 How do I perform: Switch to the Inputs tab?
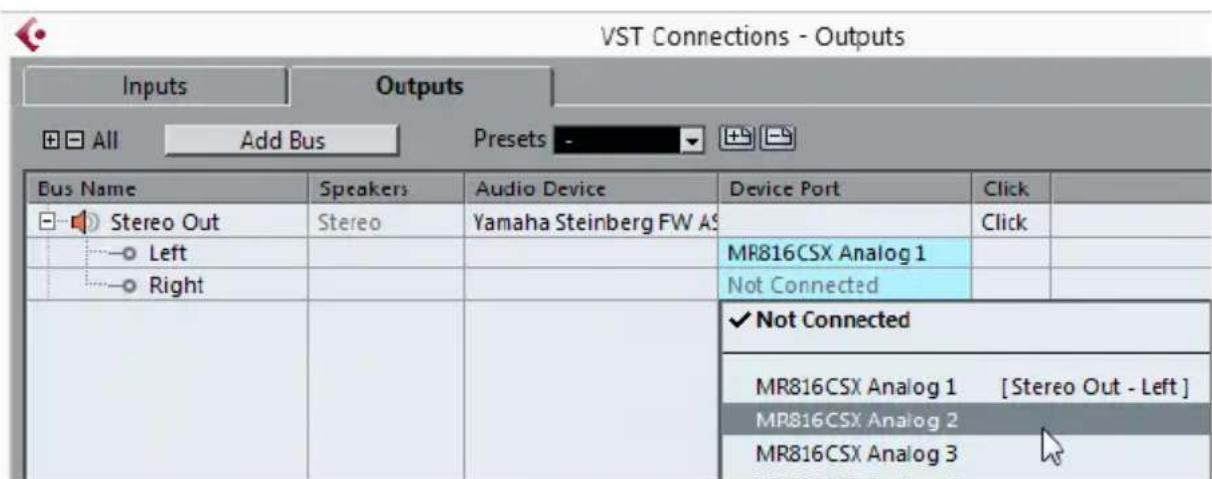point(155,86)
